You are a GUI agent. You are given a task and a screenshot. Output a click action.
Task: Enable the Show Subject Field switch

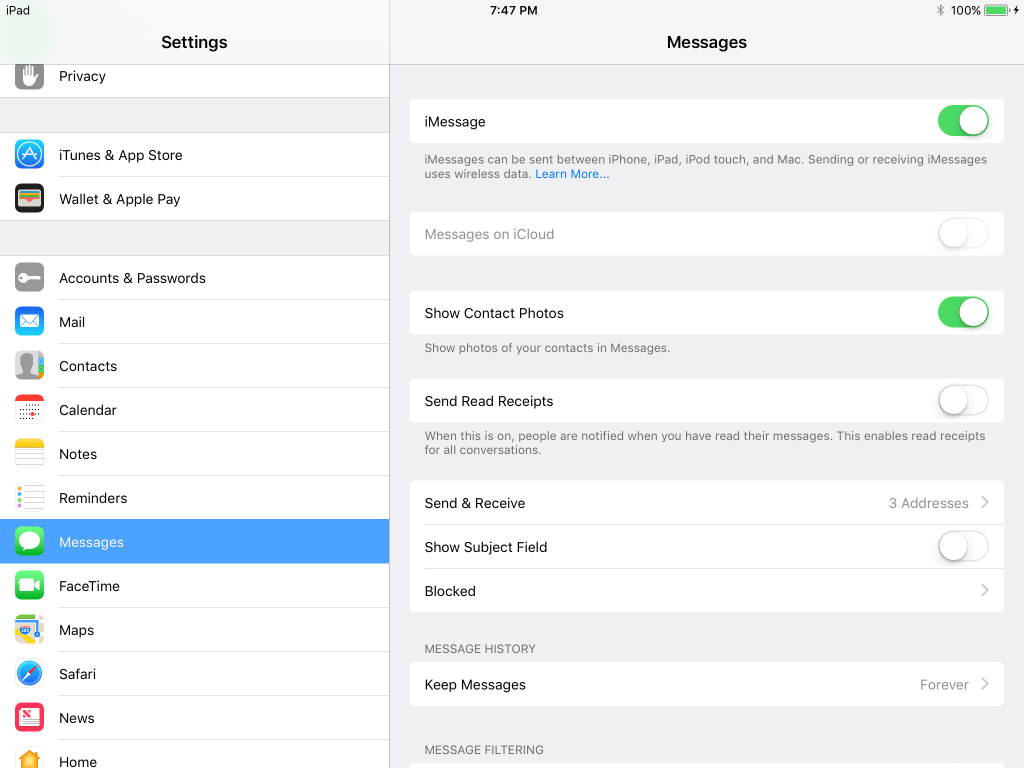[963, 546]
